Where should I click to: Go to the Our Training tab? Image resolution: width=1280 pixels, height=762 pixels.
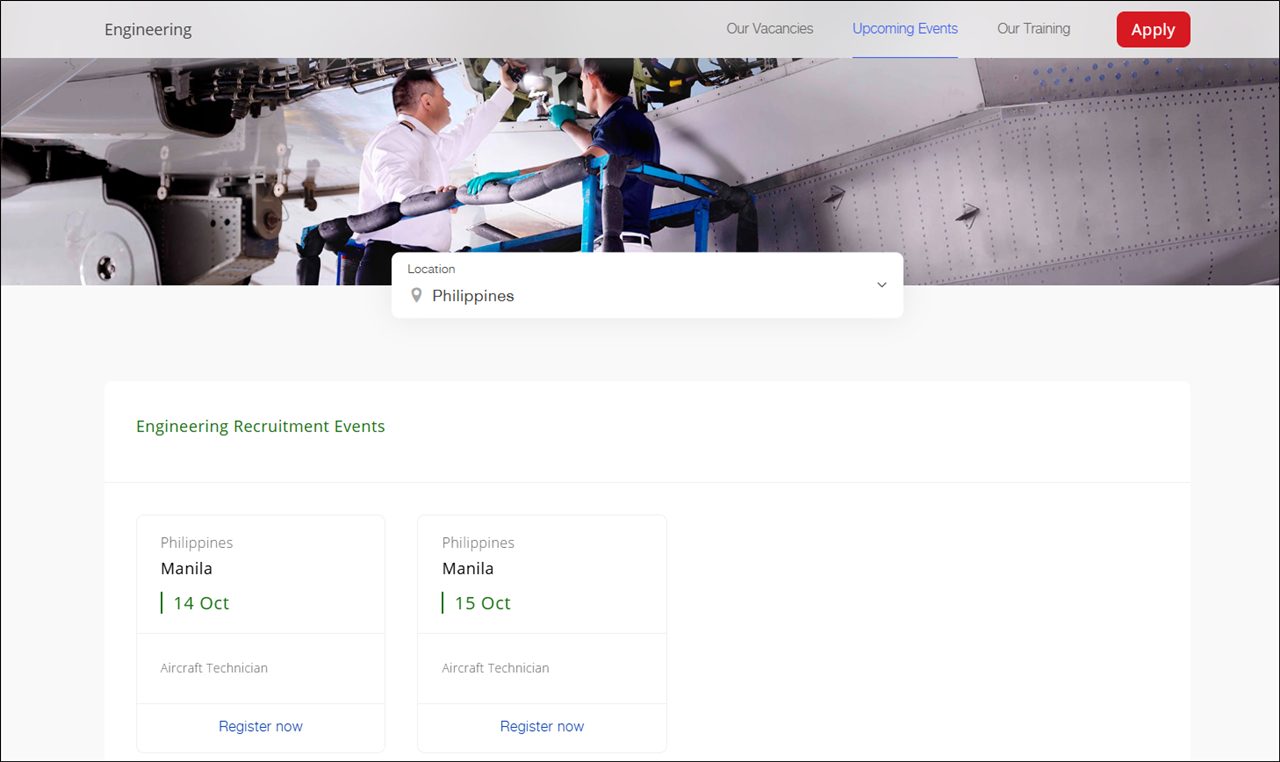tap(1033, 29)
